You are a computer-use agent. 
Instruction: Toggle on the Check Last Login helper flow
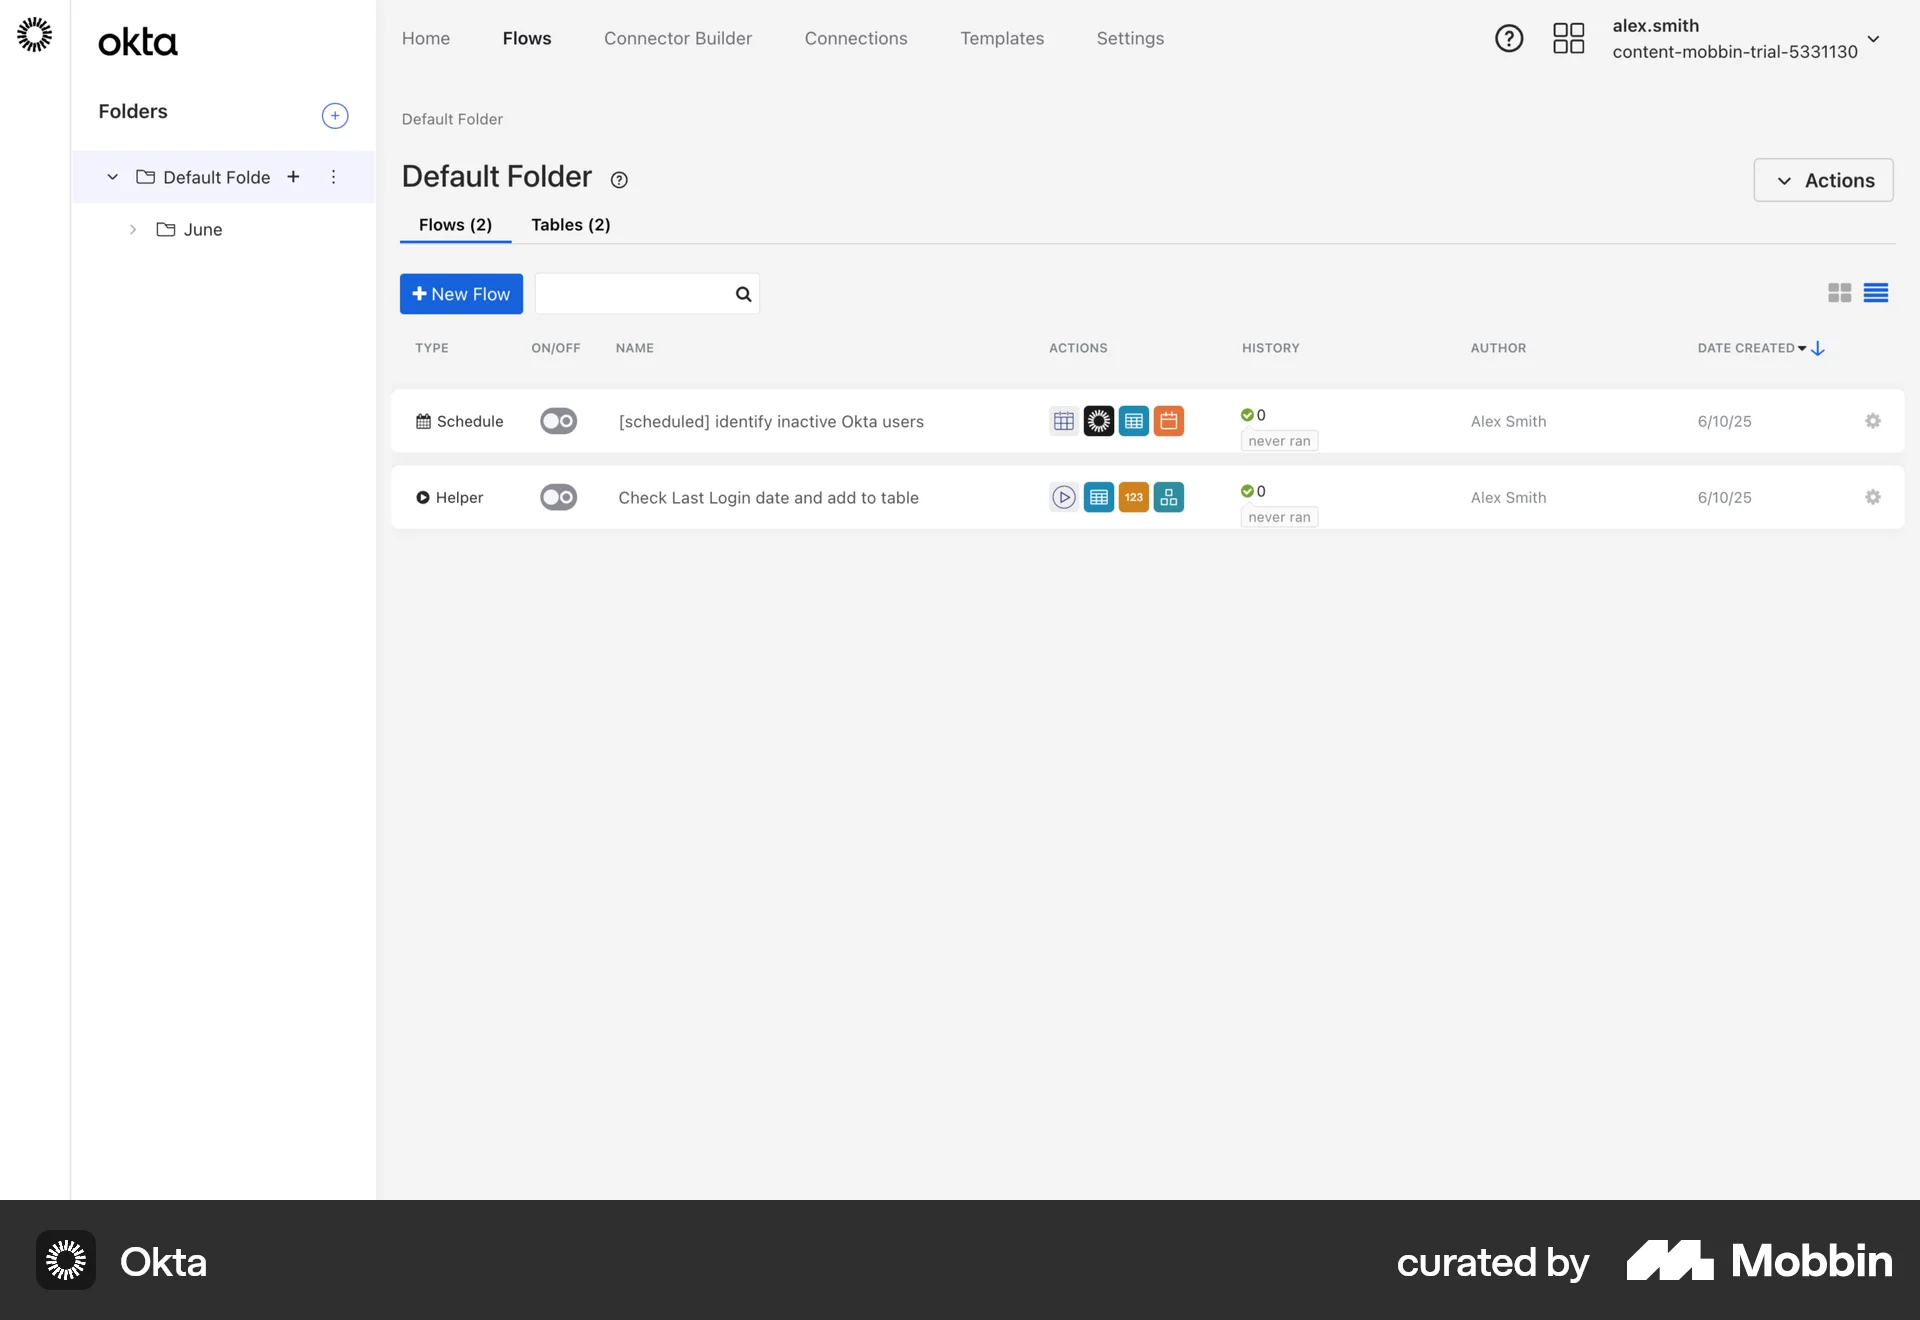[557, 497]
